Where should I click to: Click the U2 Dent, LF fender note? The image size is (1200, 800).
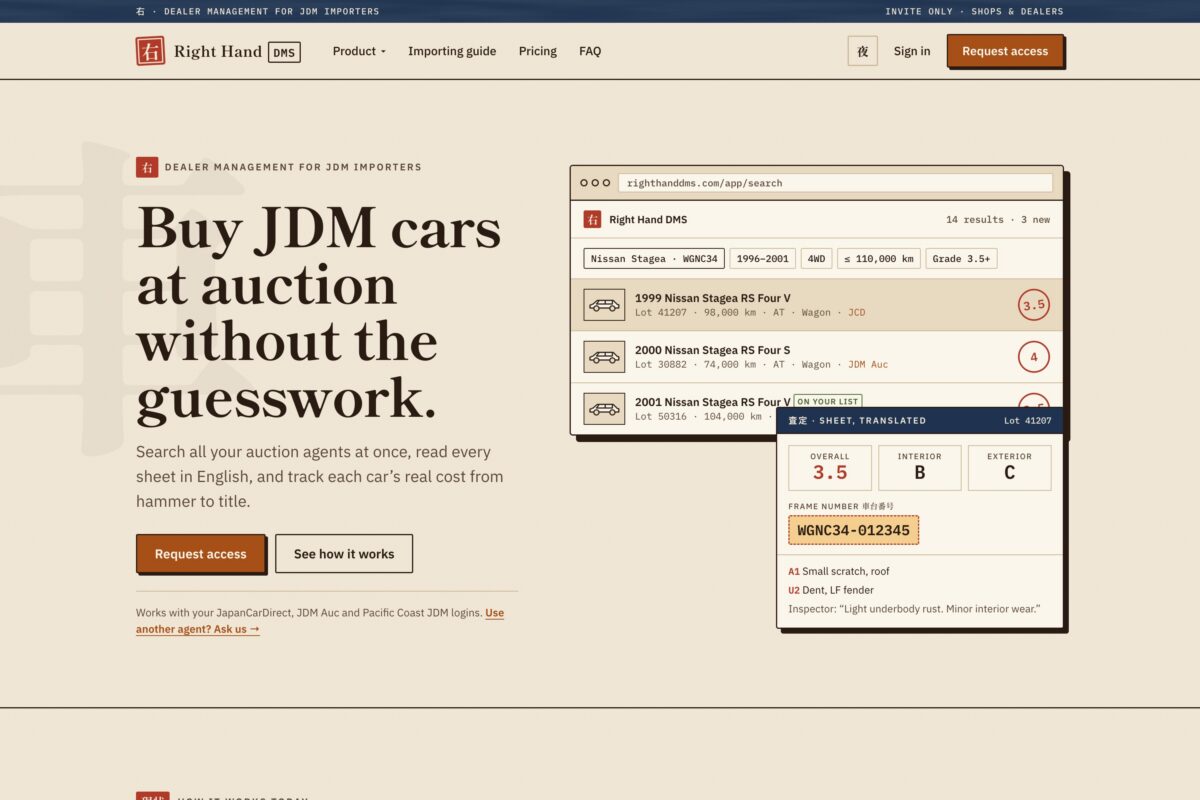pos(831,590)
